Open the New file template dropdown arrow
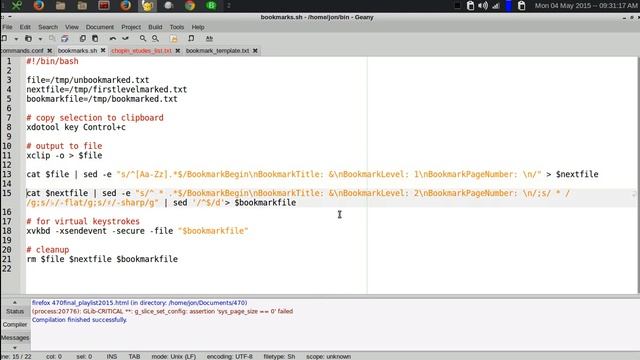 (x=16, y=39)
